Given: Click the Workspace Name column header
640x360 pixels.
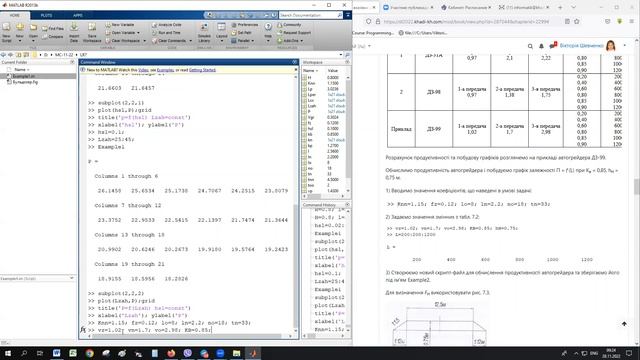Looking at the screenshot, I should [312, 70].
